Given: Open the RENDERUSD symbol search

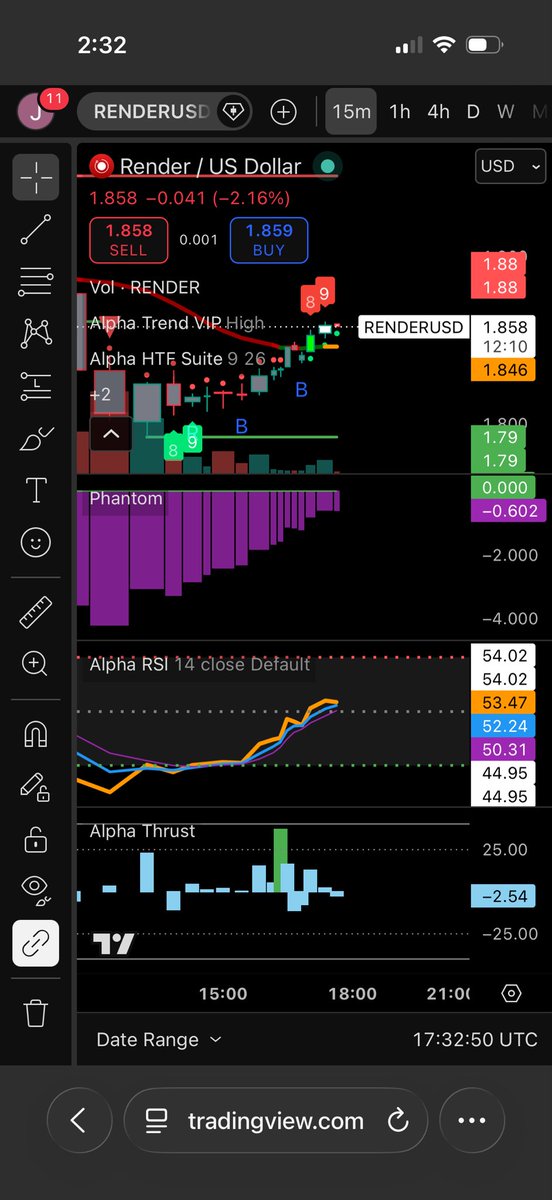Looking at the screenshot, I should coord(151,112).
